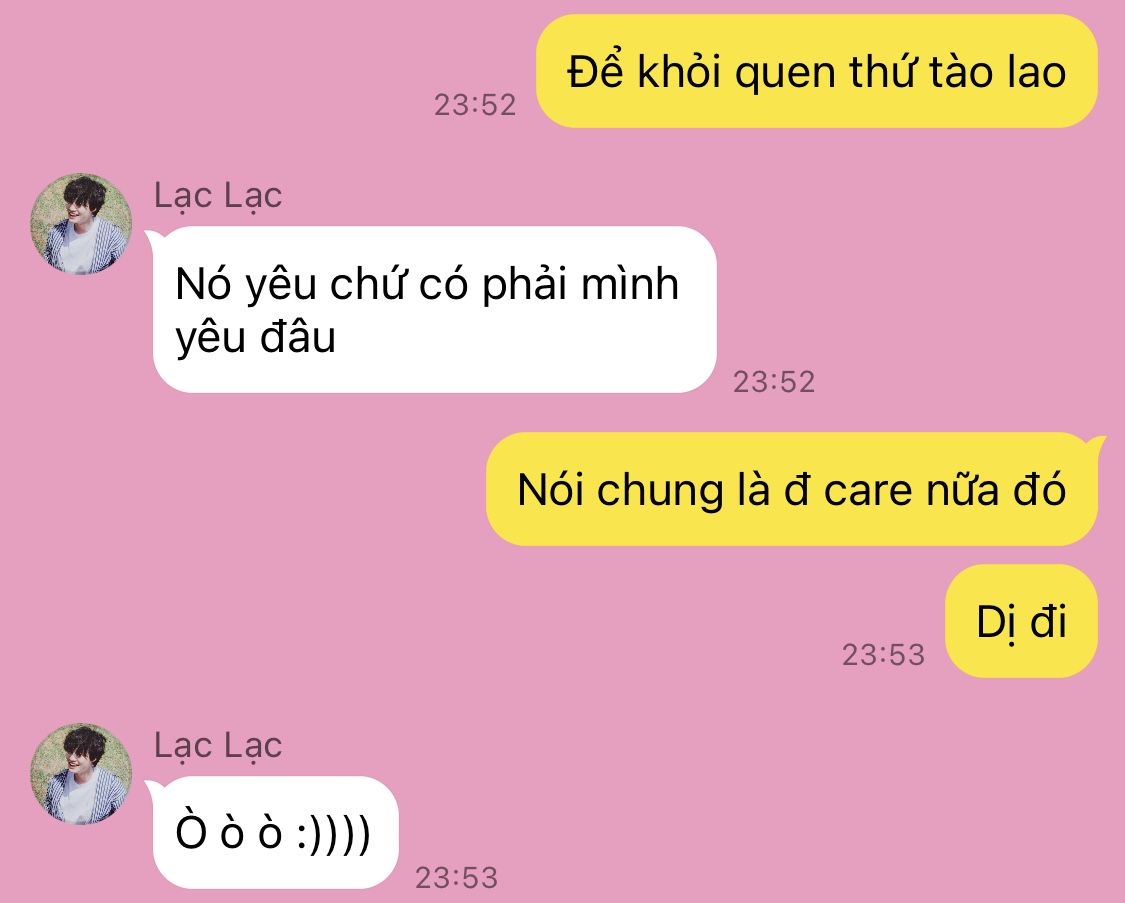Screen dimensions: 1125x903
Task: Tap the 23:53 timestamp after Ò ò ò
Action: pyautogui.click(x=456, y=878)
